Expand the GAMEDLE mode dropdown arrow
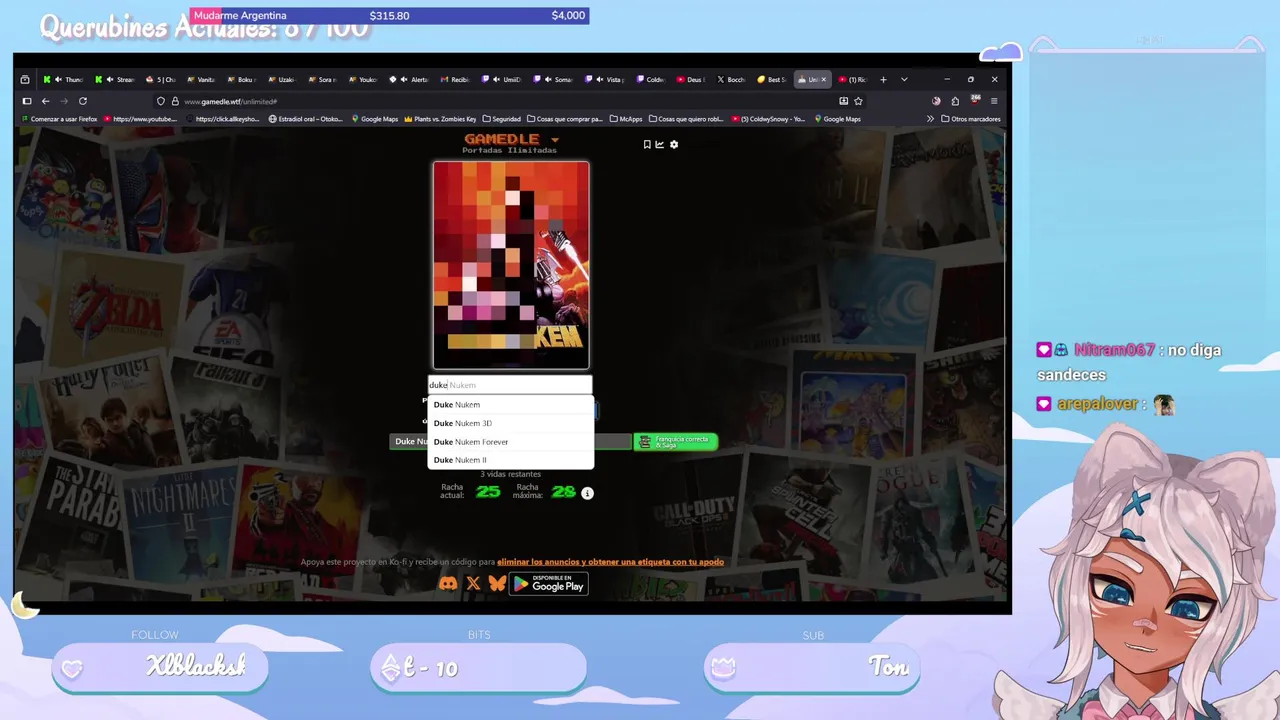The height and width of the screenshot is (720, 1280). (x=555, y=140)
